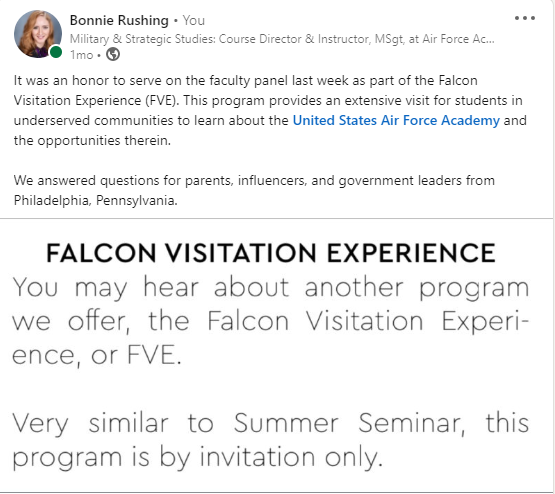Click the 1mo post timestamp

tap(81, 55)
